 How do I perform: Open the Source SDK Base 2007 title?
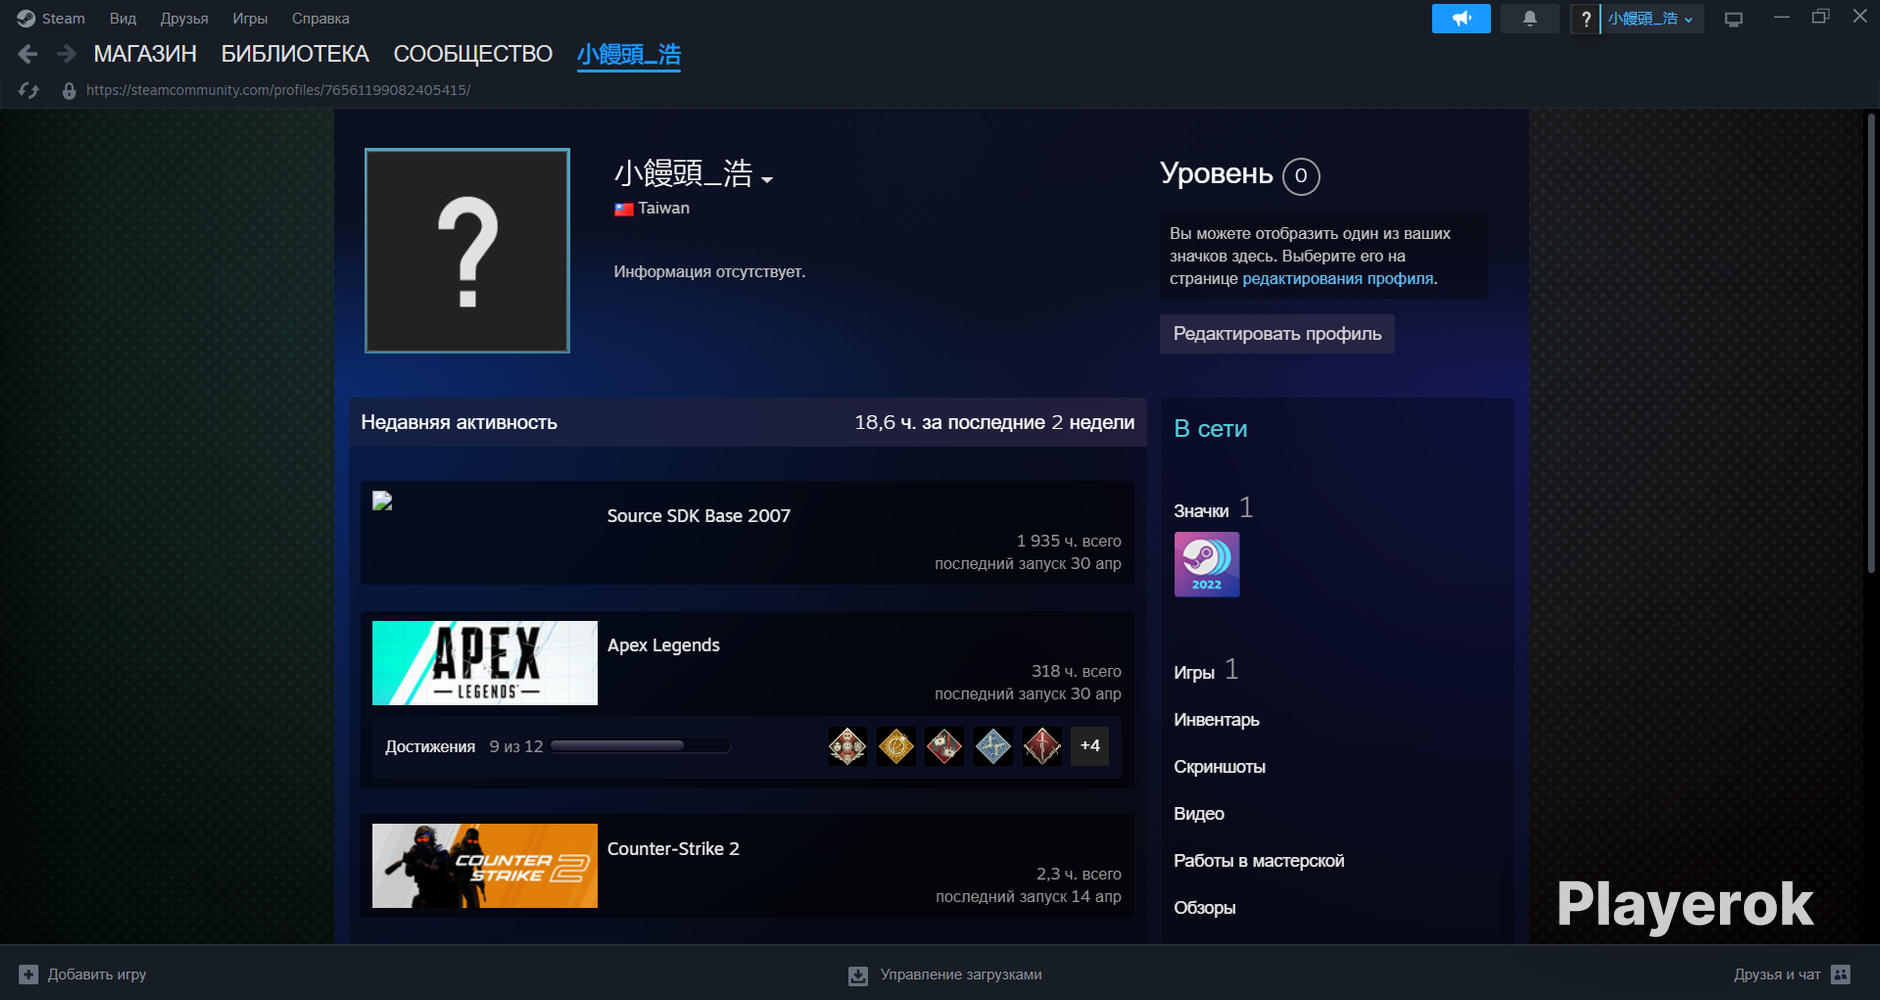pyautogui.click(x=699, y=516)
